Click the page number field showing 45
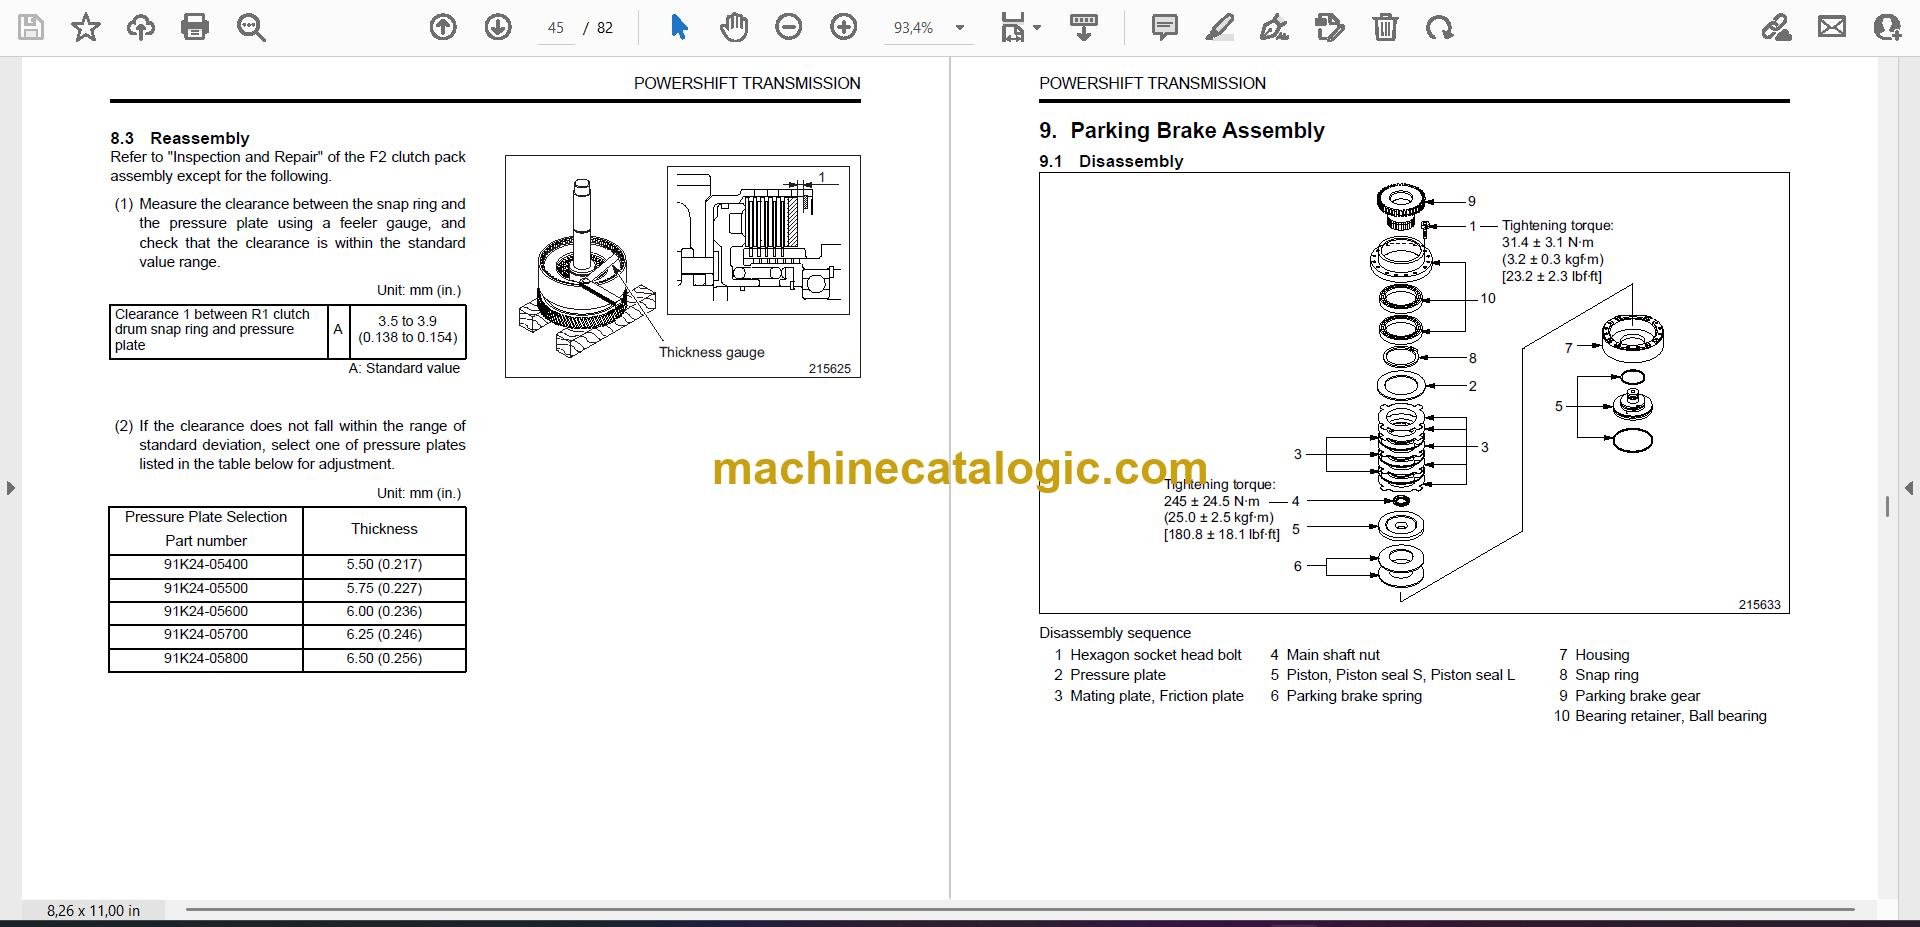Screen dimensions: 1920x927 pos(556,28)
